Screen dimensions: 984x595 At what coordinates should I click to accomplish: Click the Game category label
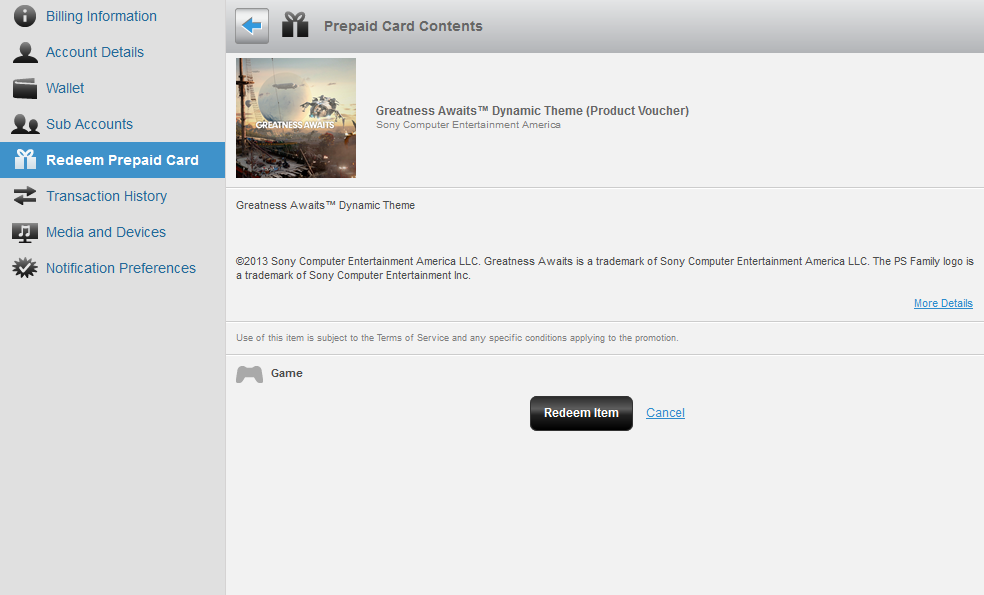click(x=287, y=373)
